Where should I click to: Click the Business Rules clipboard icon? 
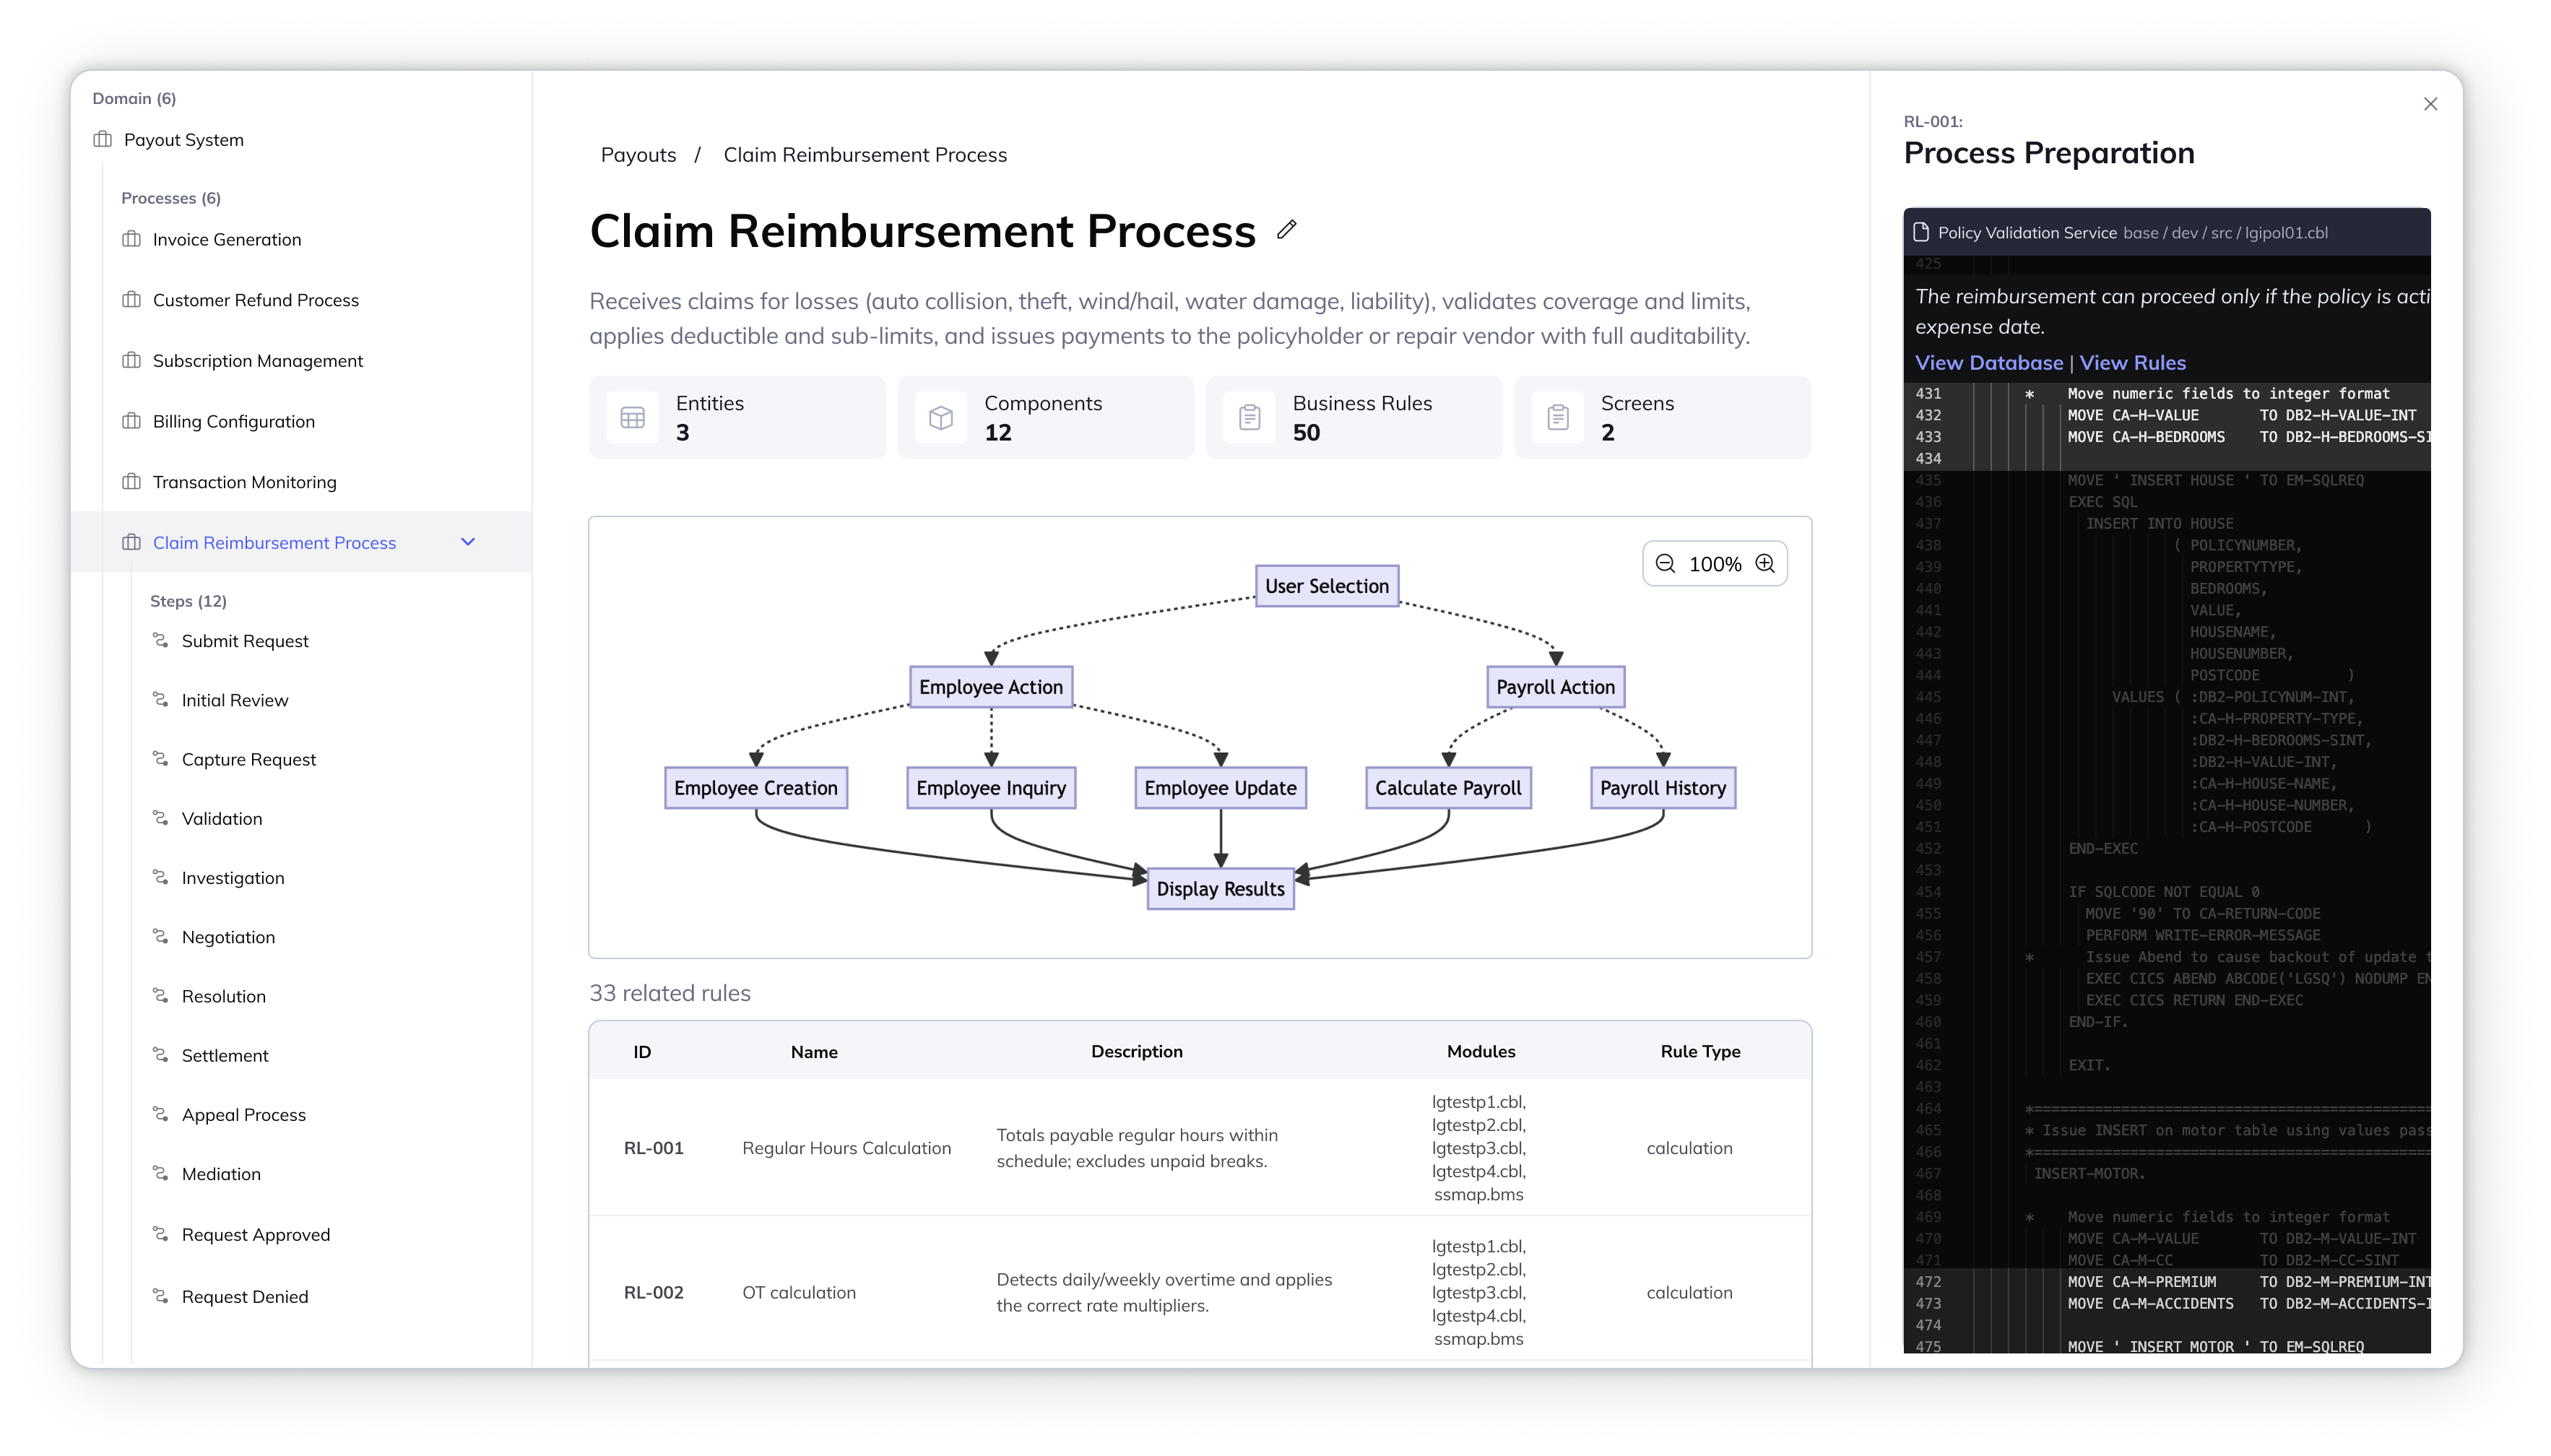[1249, 418]
